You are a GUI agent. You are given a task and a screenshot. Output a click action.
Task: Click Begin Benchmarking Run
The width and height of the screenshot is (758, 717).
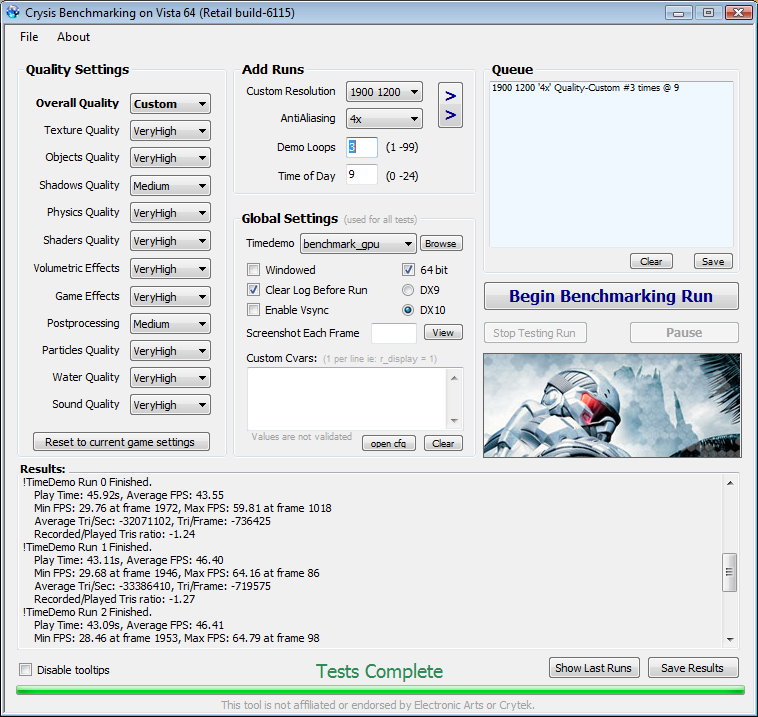611,296
